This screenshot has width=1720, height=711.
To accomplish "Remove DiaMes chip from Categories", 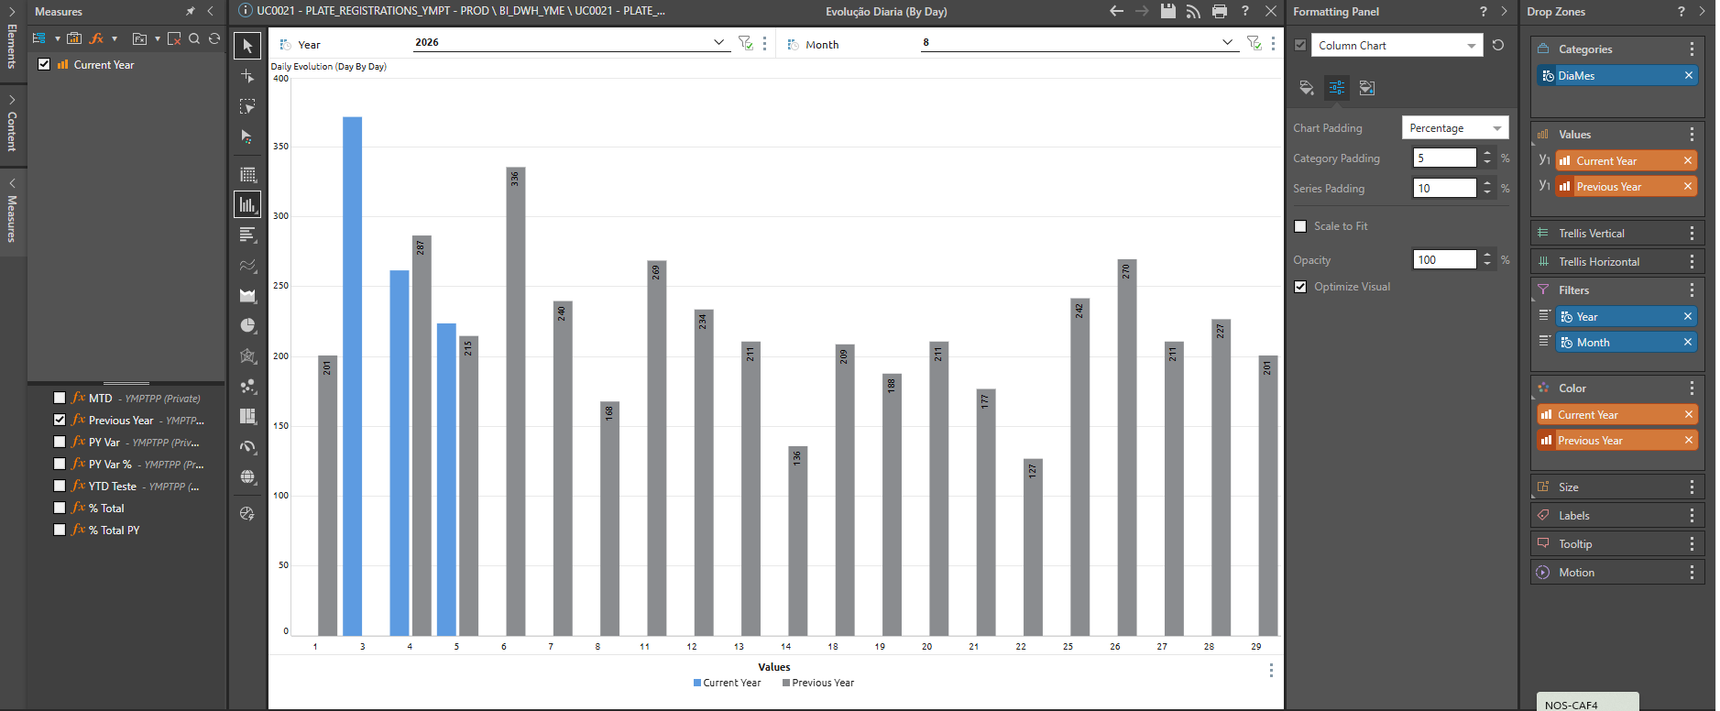I will (1688, 75).
